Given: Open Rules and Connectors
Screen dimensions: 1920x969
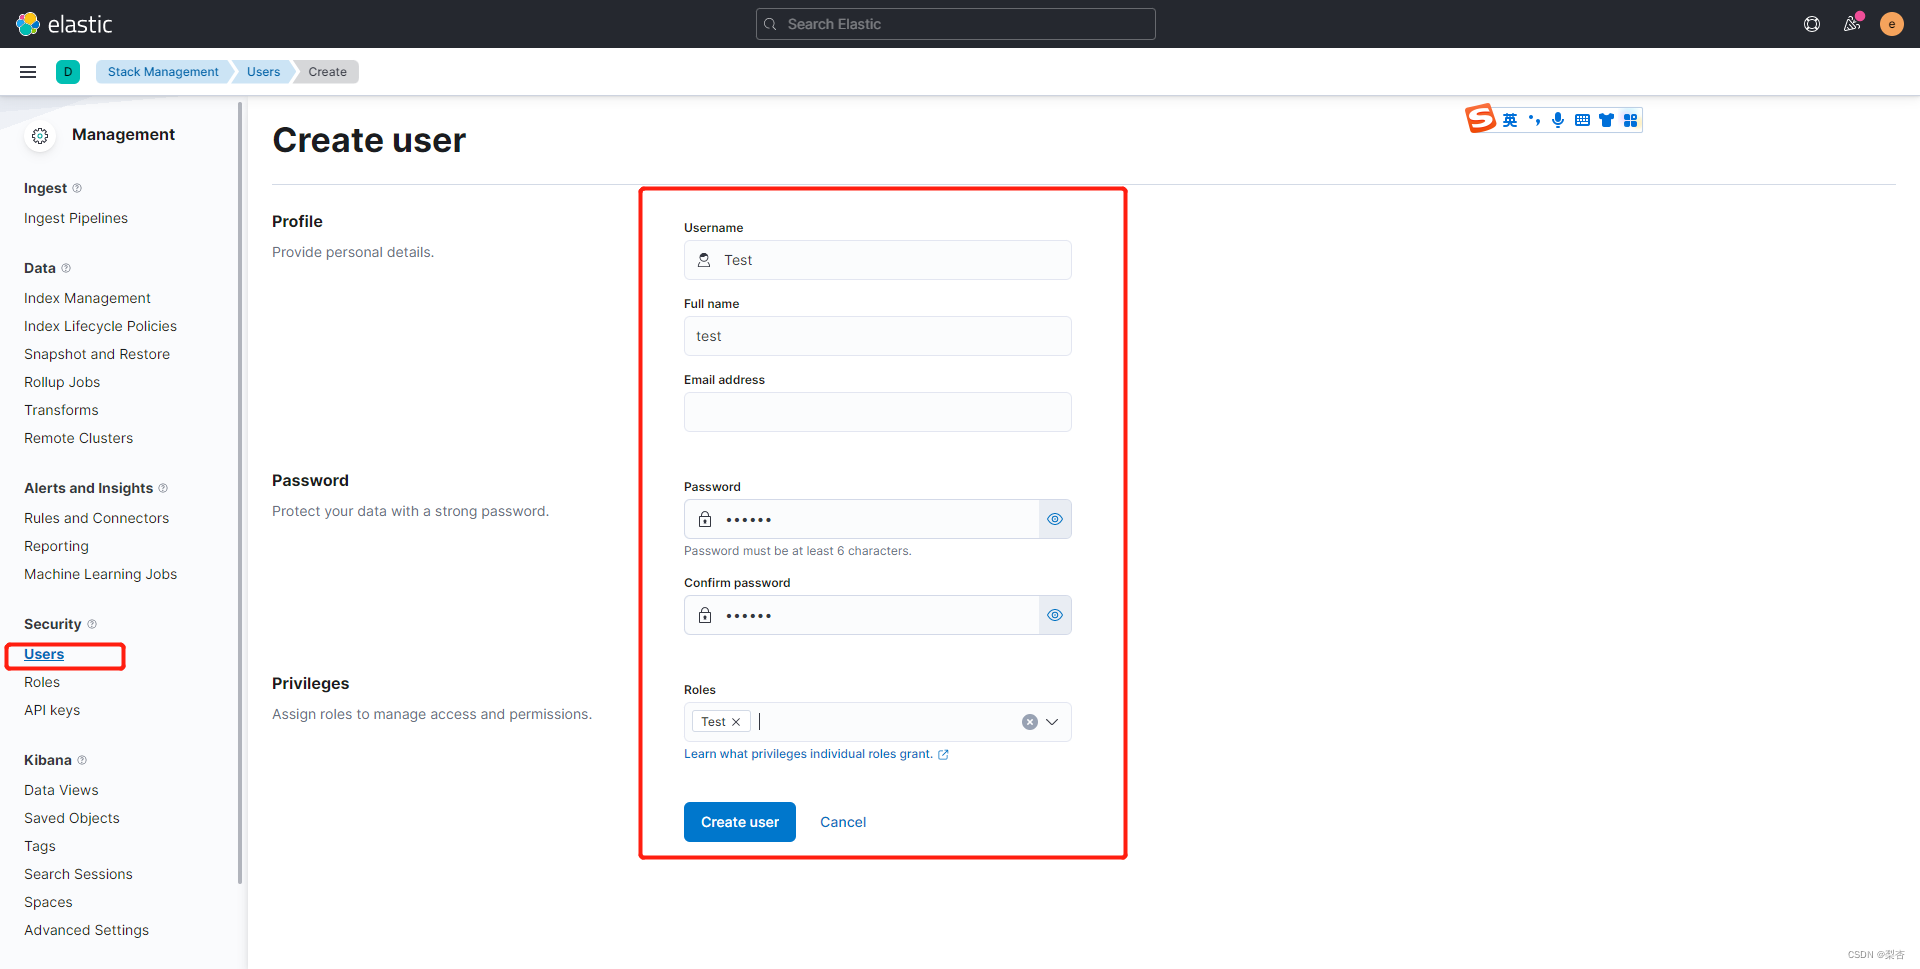Looking at the screenshot, I should tap(96, 518).
